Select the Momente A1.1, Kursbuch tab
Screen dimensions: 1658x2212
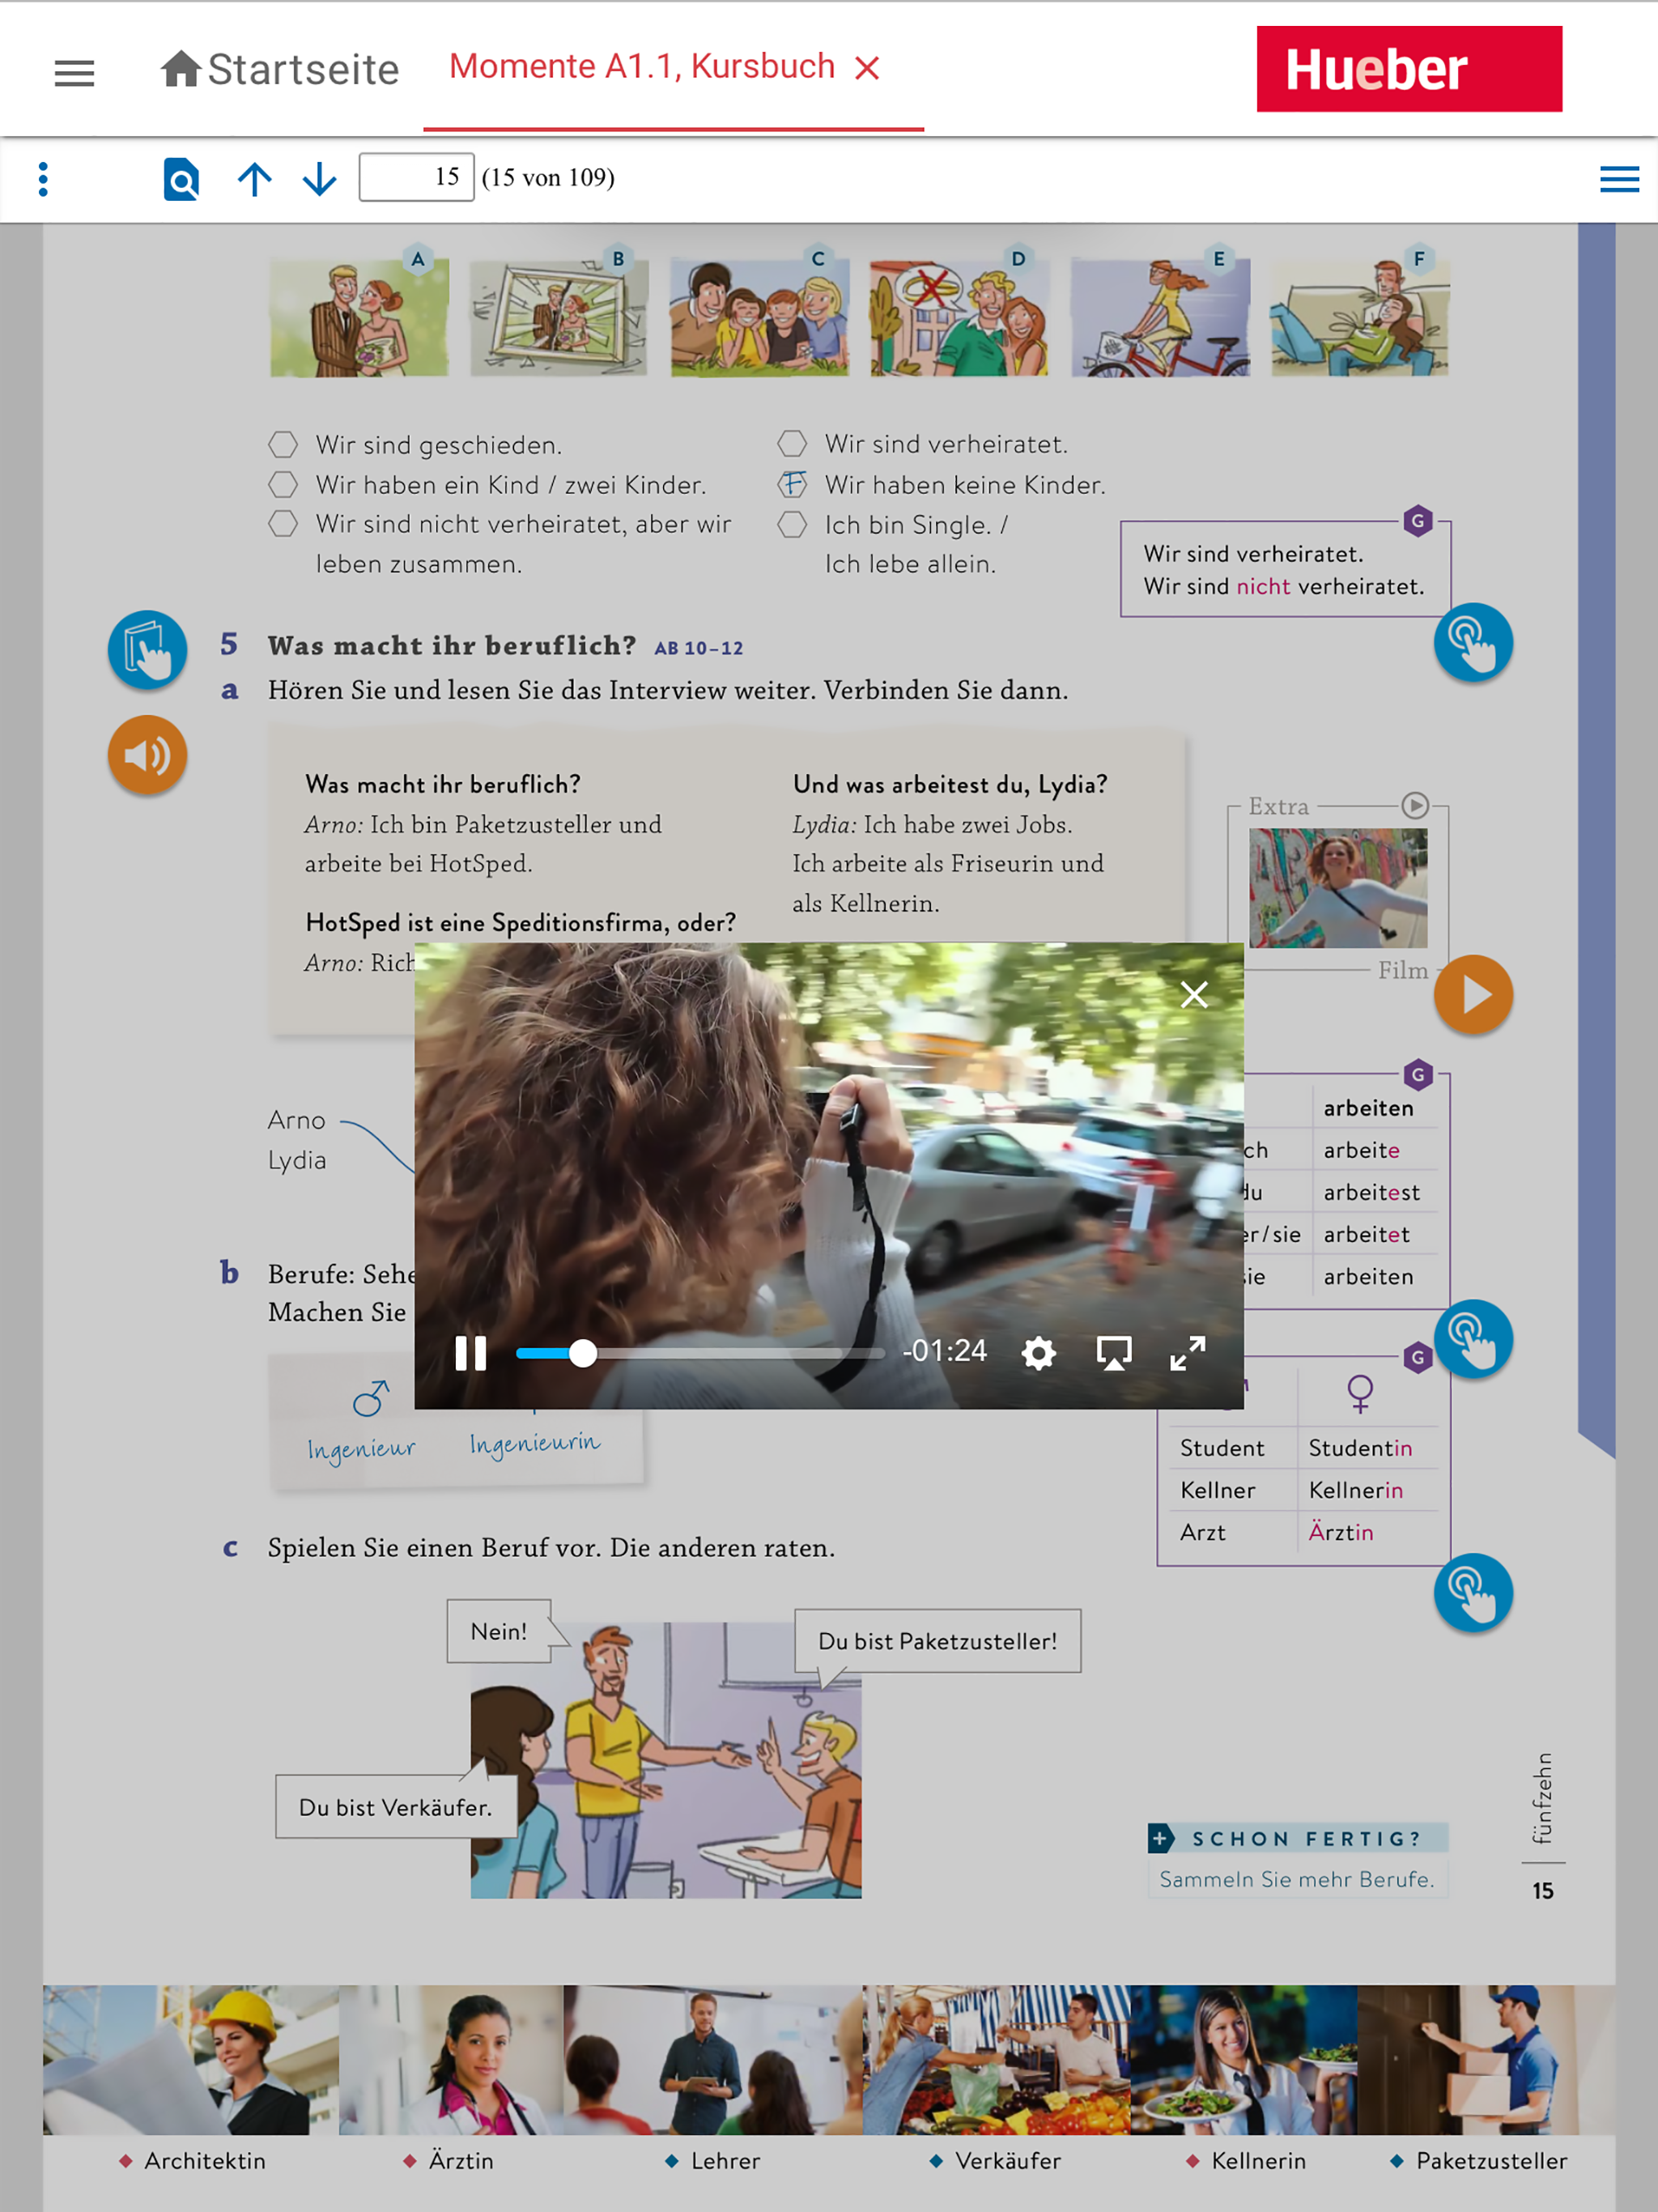[642, 67]
